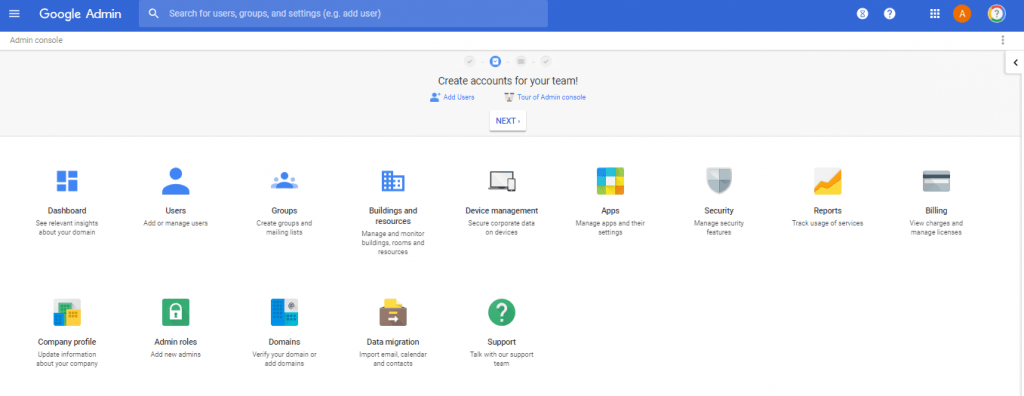Viewport: 1024px width, 396px height.
Task: Open the Google apps grid launcher
Action: (935, 14)
